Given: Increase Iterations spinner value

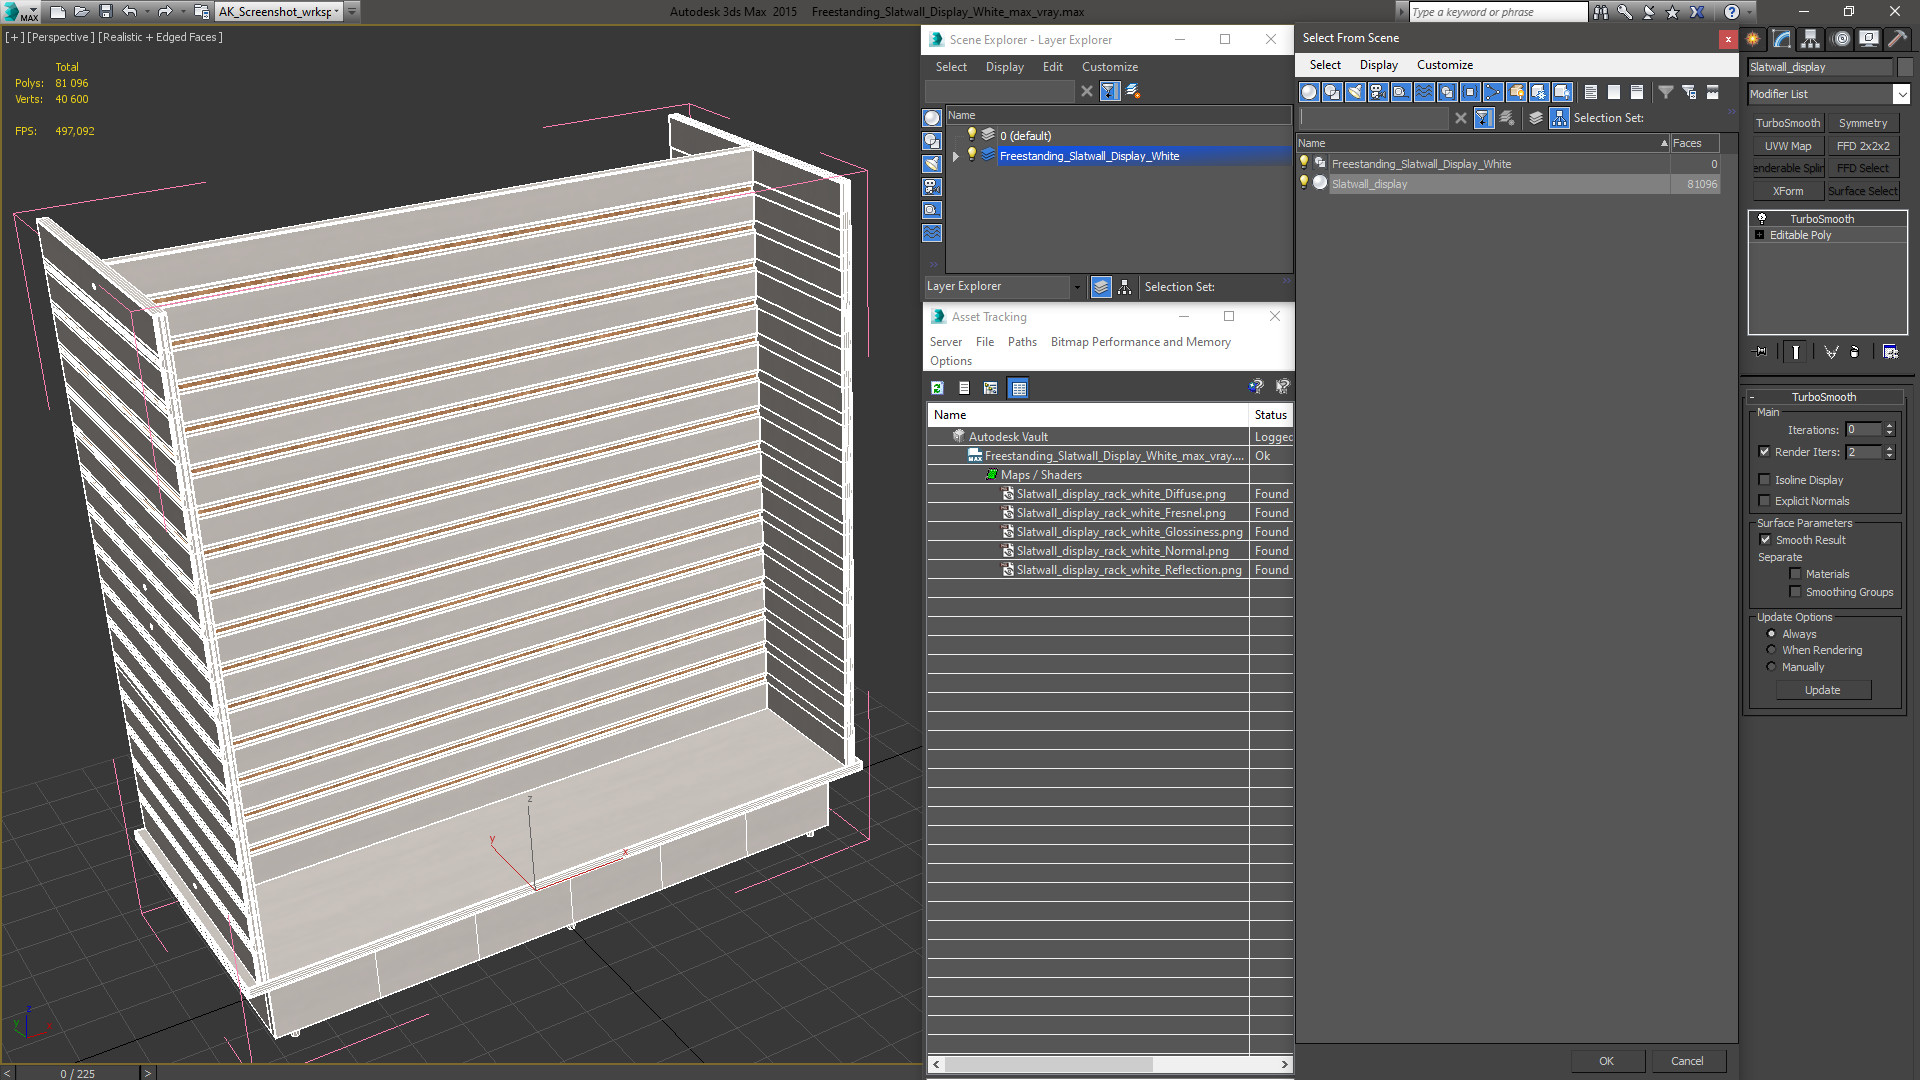Looking at the screenshot, I should [x=1890, y=426].
